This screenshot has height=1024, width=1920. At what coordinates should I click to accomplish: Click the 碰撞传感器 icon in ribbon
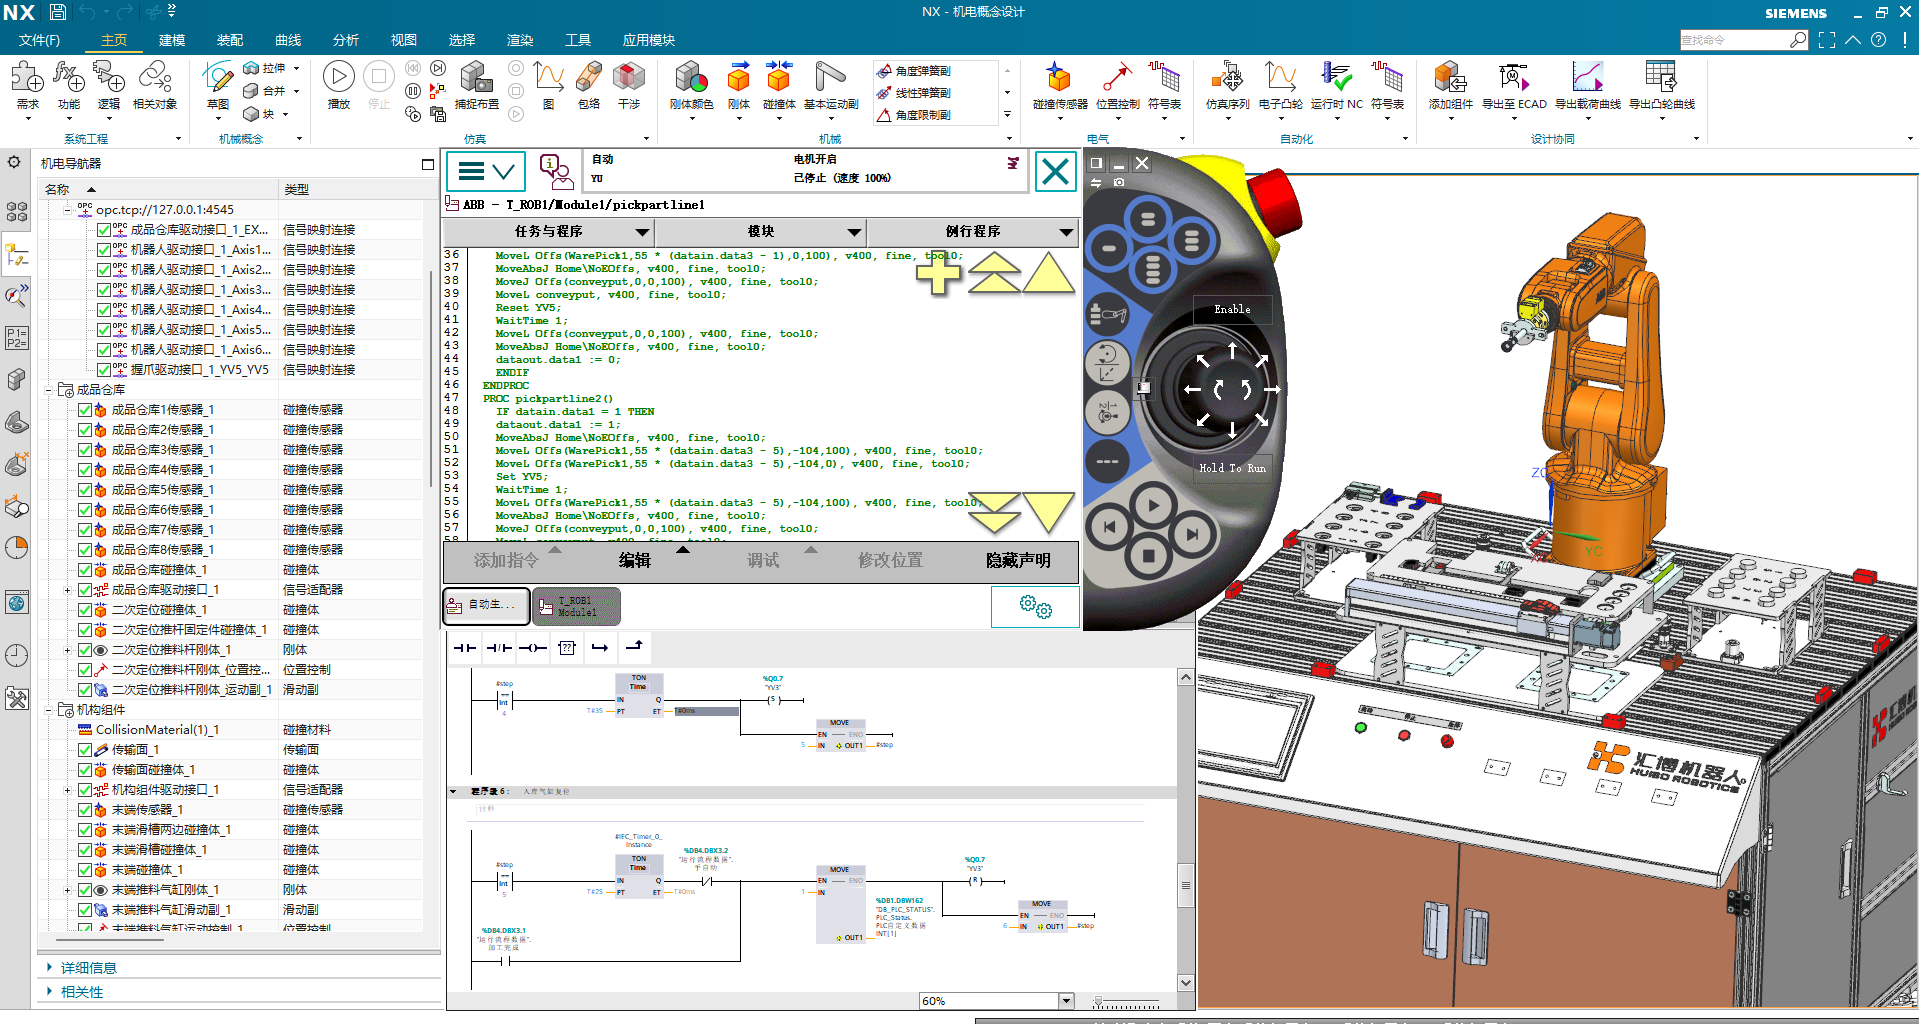[x=1059, y=78]
